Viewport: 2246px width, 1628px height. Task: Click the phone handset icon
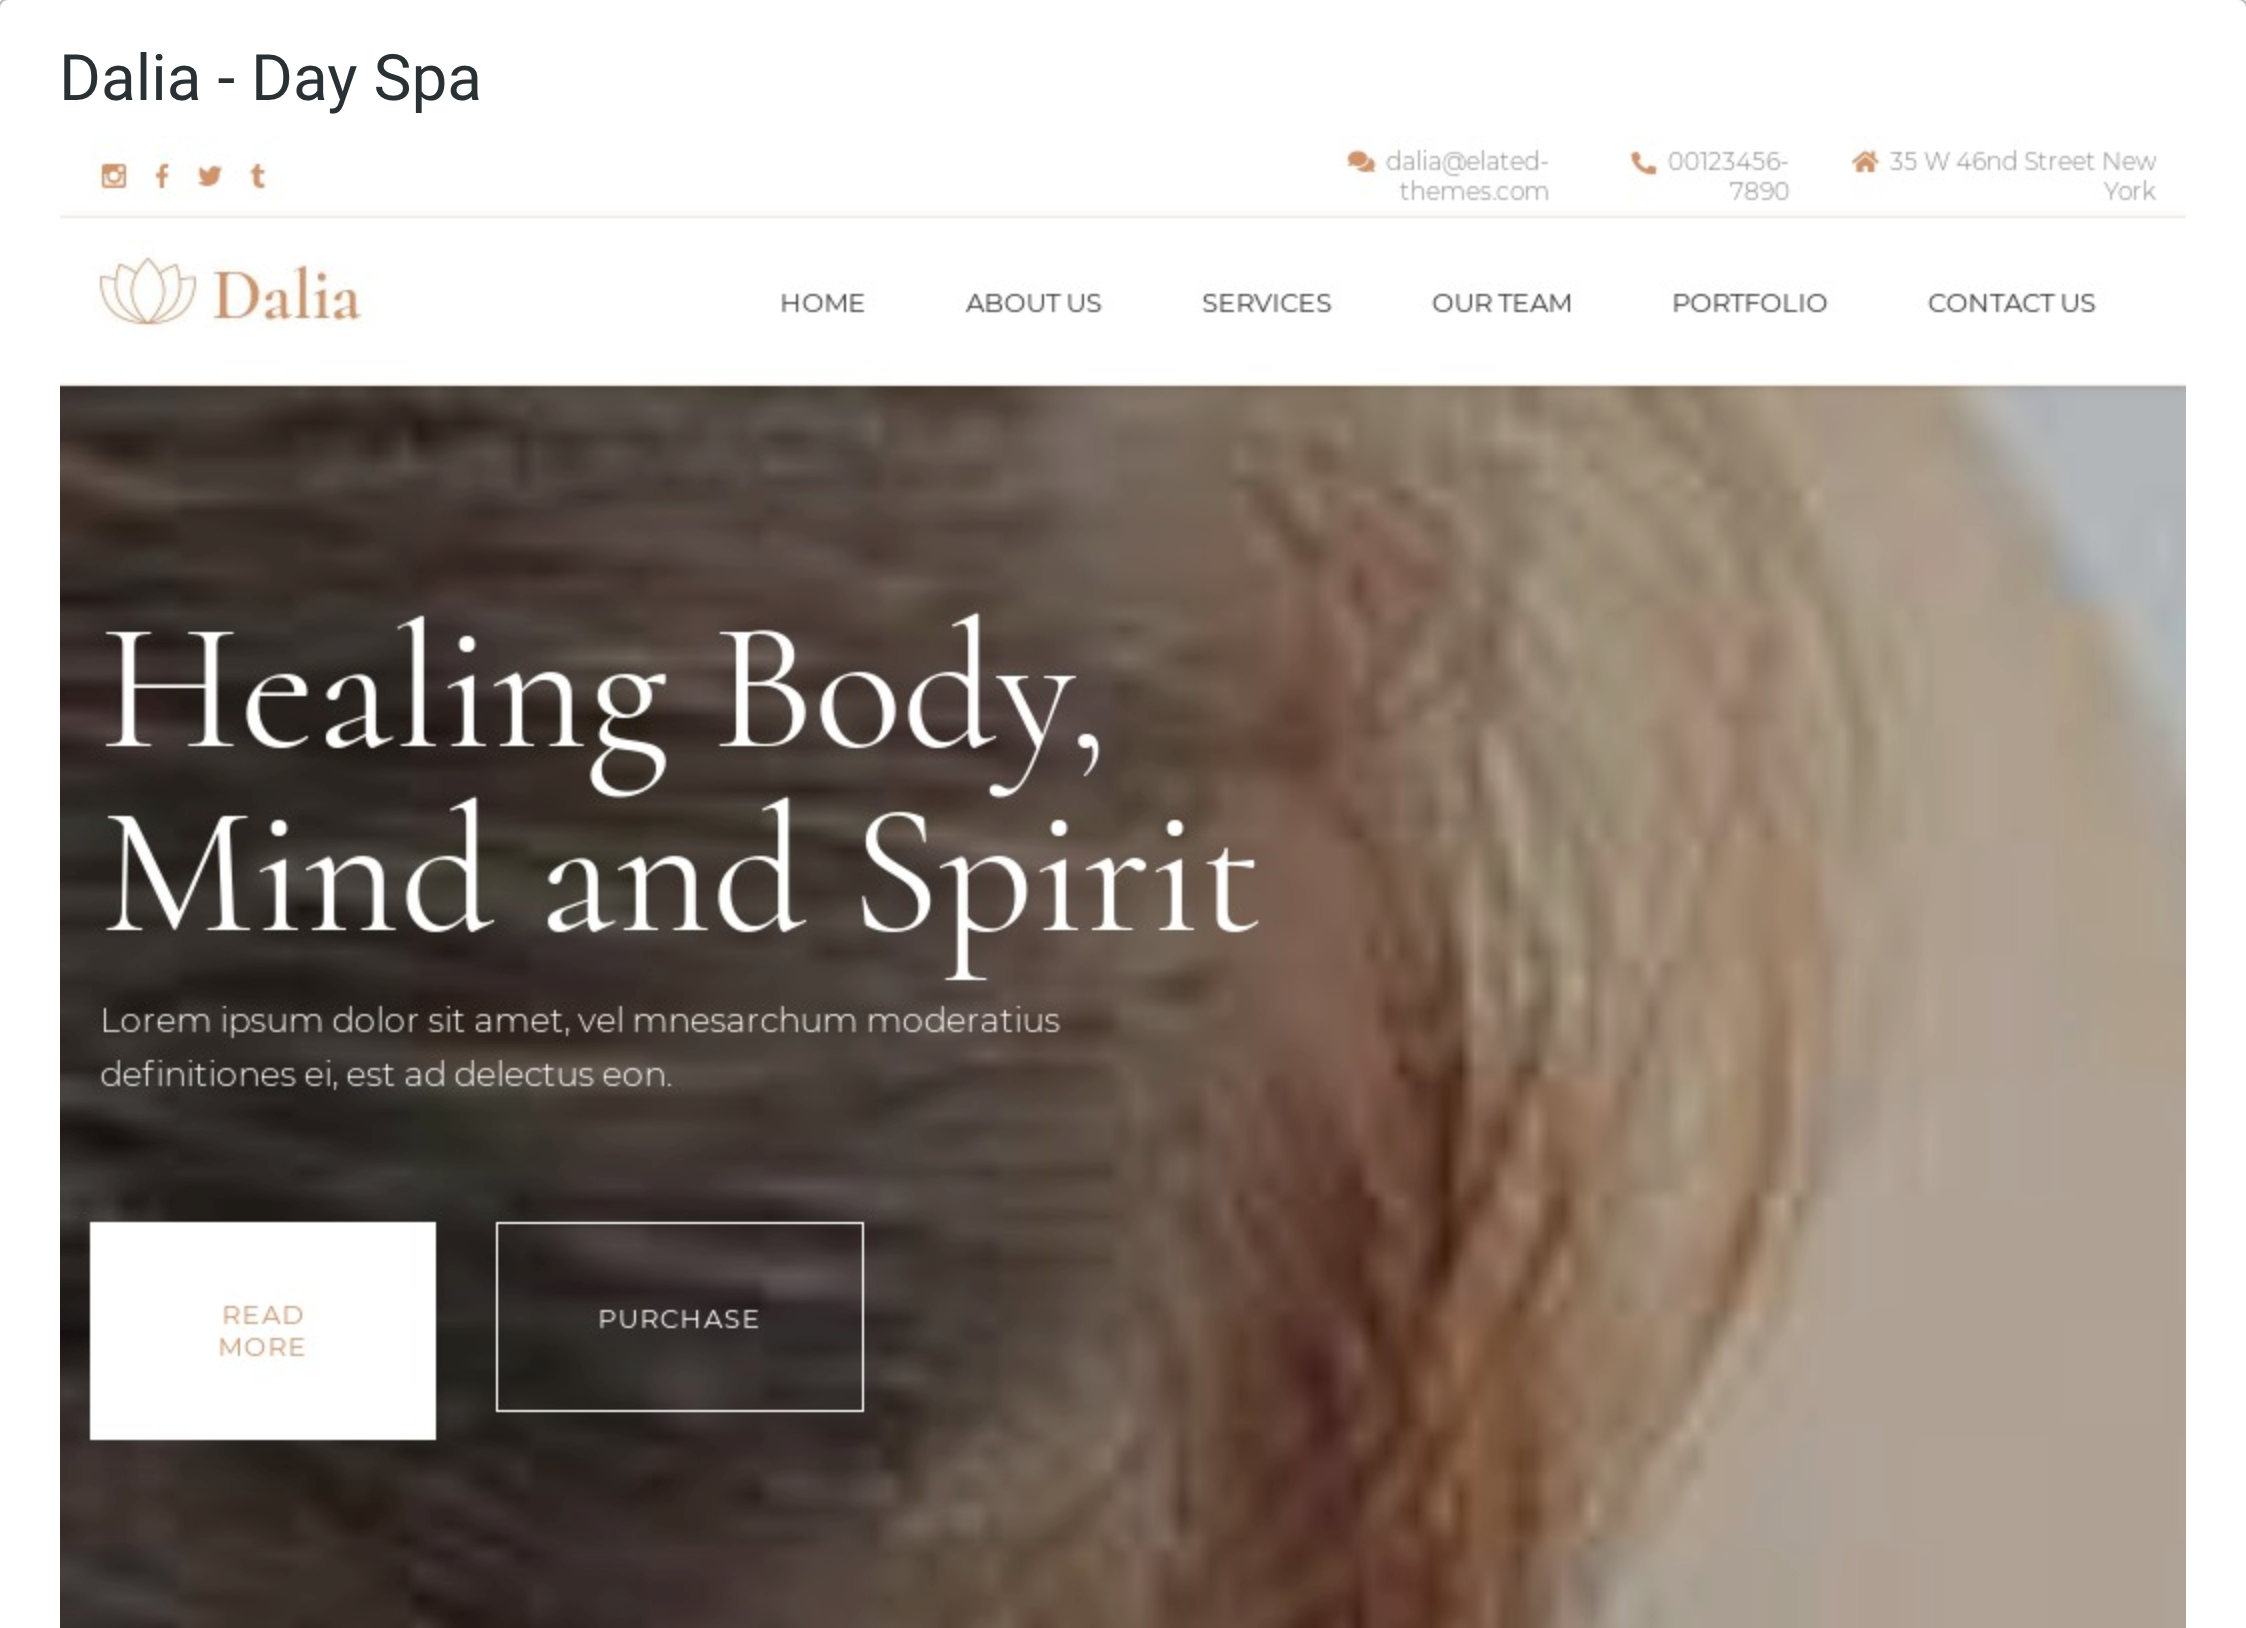click(1643, 162)
